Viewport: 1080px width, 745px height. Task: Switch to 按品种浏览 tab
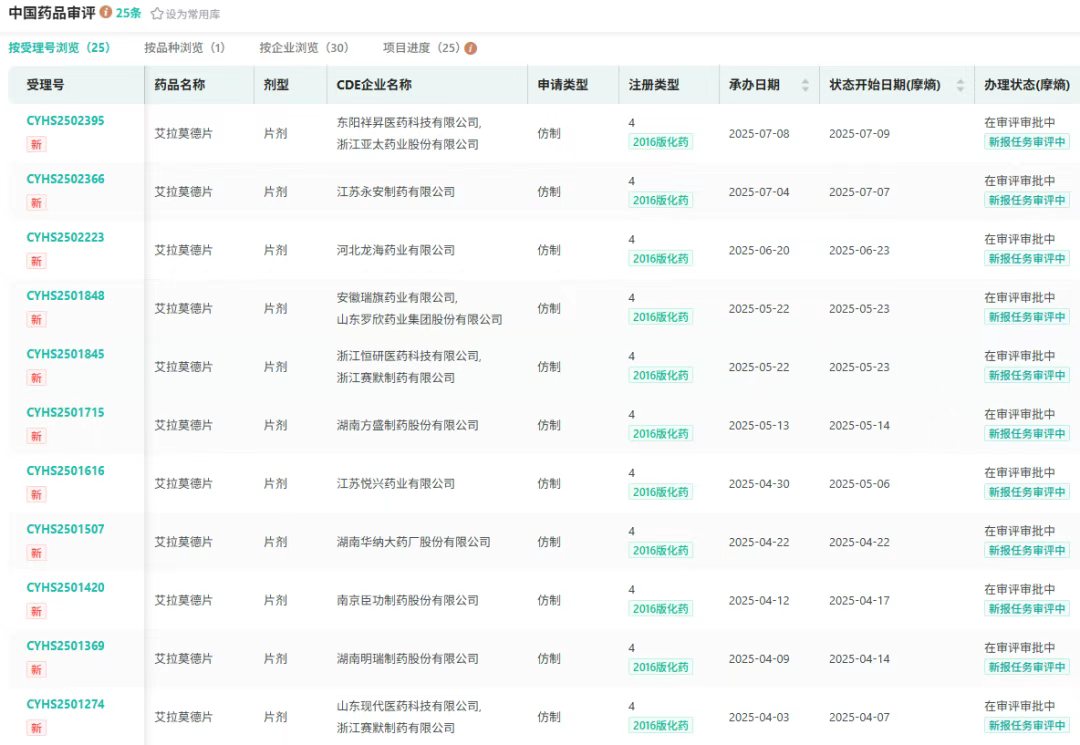[x=184, y=48]
